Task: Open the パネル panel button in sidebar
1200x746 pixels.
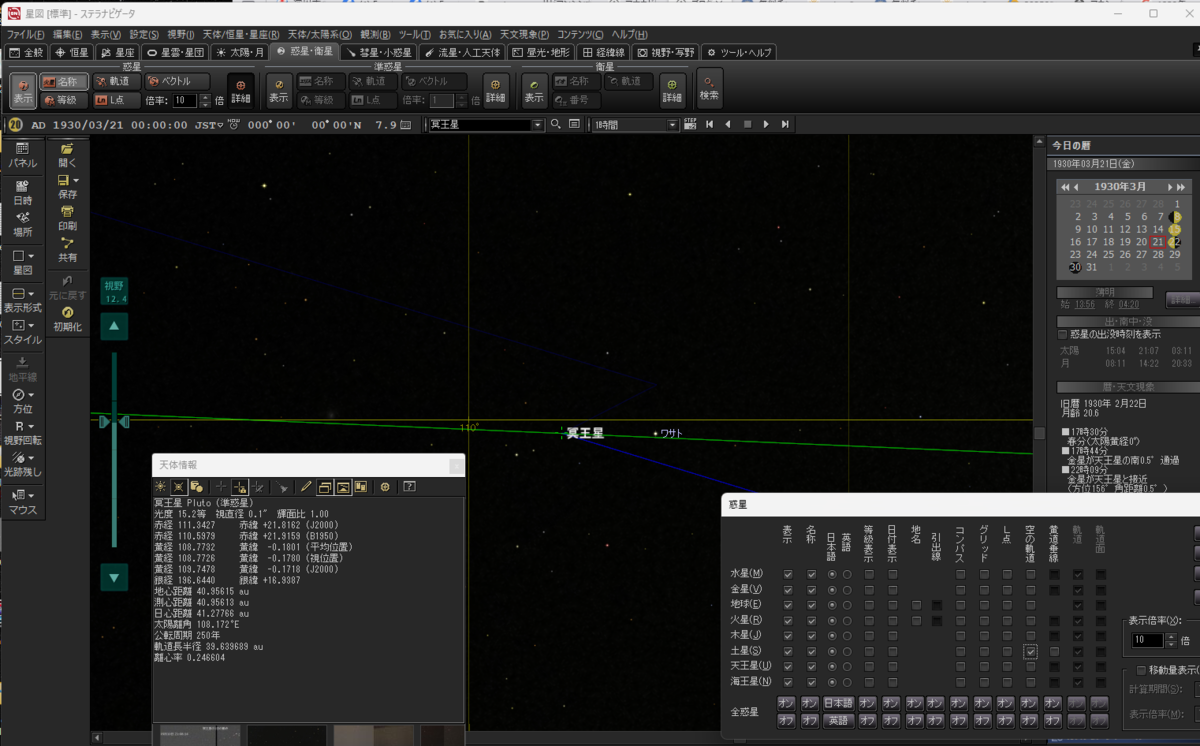Action: [x=22, y=155]
